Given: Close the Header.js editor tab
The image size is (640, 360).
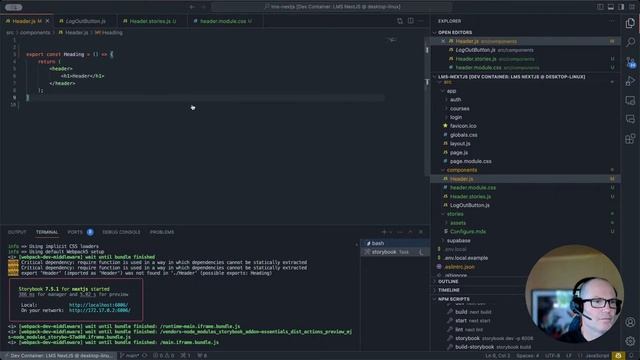Looking at the screenshot, I should pos(47,21).
